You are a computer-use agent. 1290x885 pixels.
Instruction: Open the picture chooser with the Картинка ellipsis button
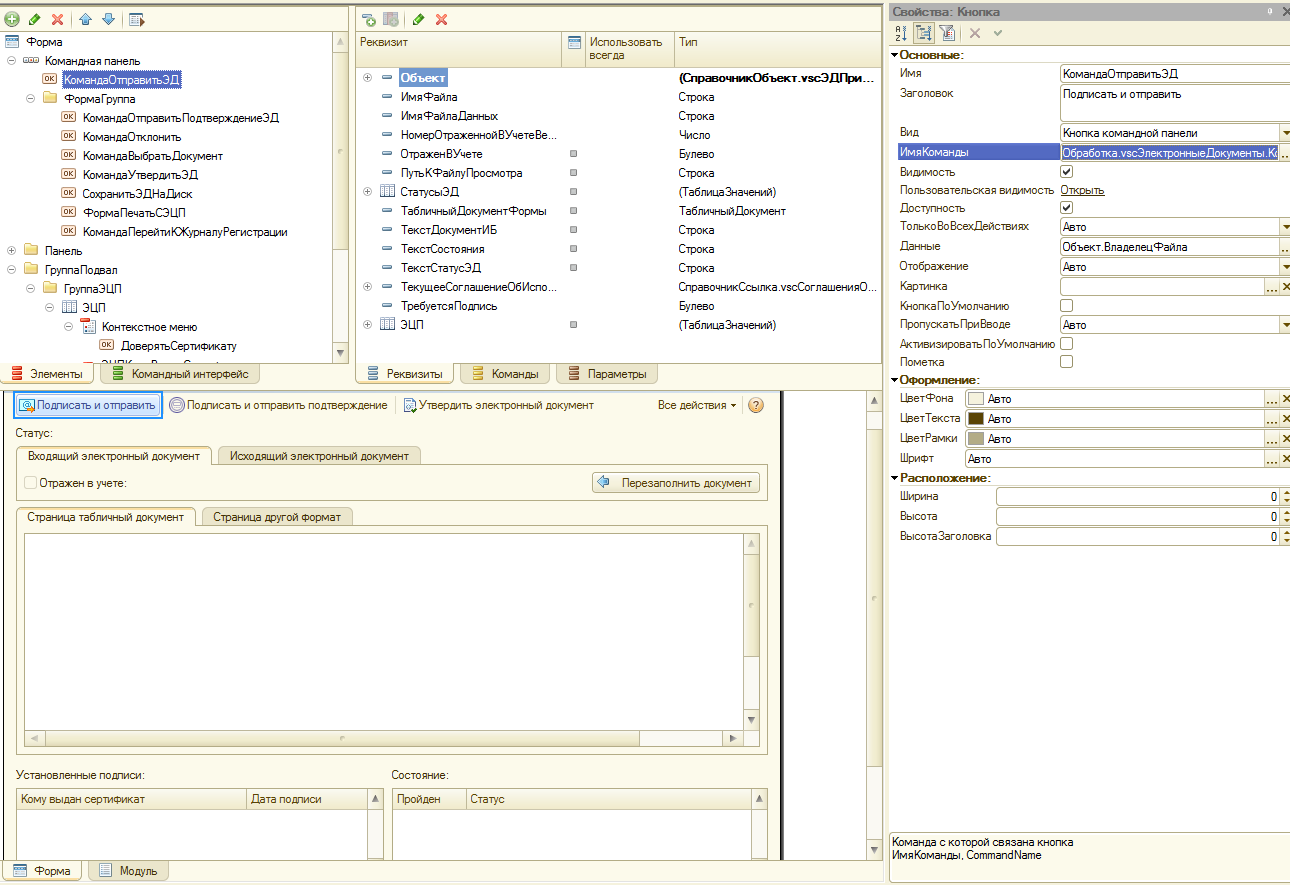click(1271, 287)
